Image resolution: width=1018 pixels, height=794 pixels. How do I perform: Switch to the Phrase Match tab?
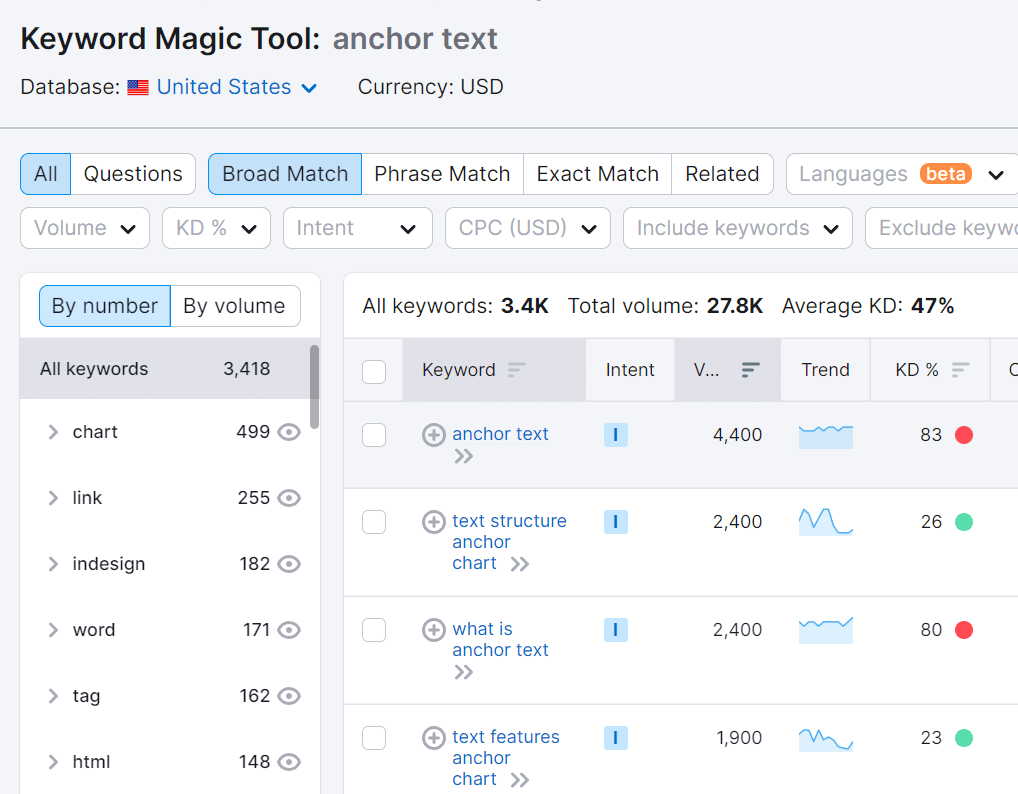pyautogui.click(x=442, y=174)
